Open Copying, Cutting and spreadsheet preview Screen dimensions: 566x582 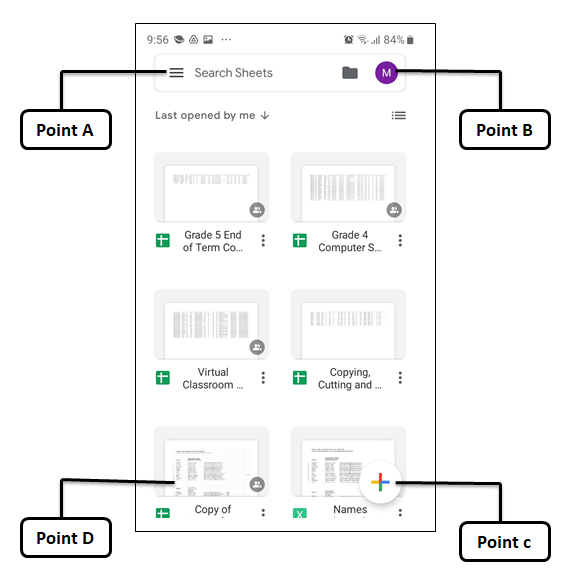(348, 324)
